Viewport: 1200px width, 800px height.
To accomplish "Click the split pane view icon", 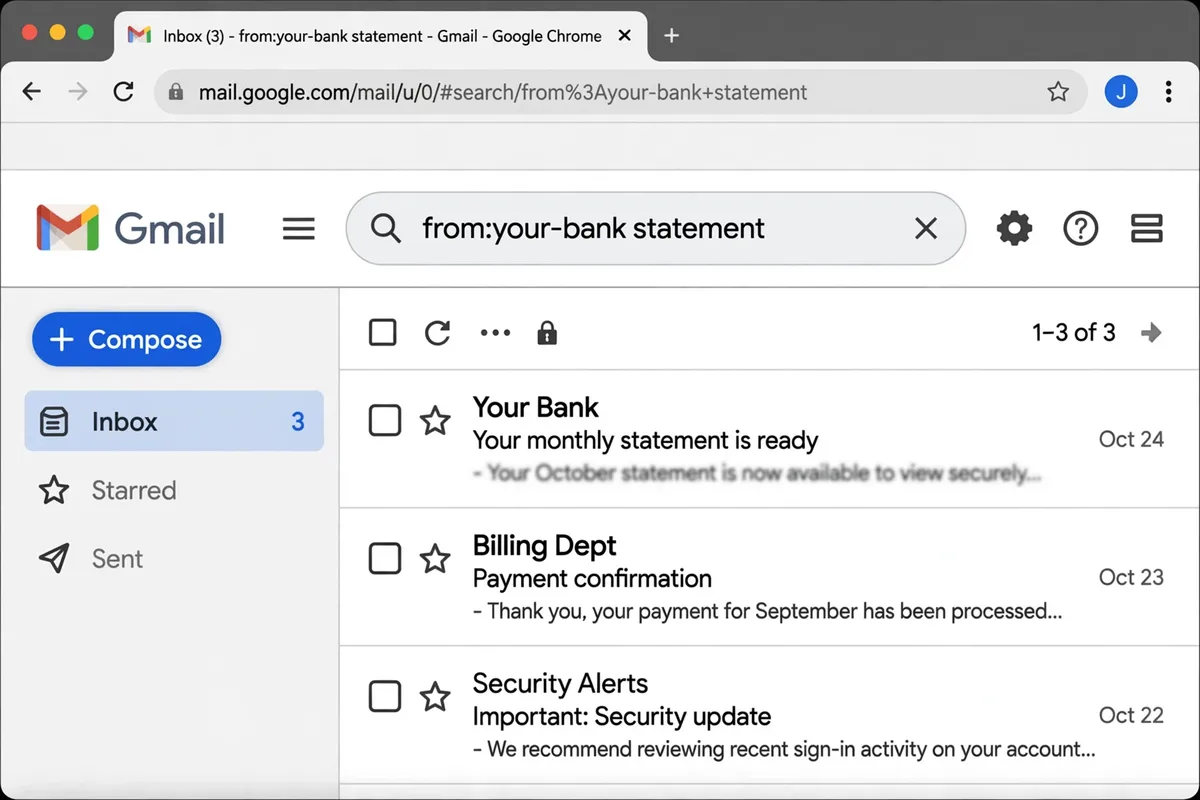I will point(1146,229).
